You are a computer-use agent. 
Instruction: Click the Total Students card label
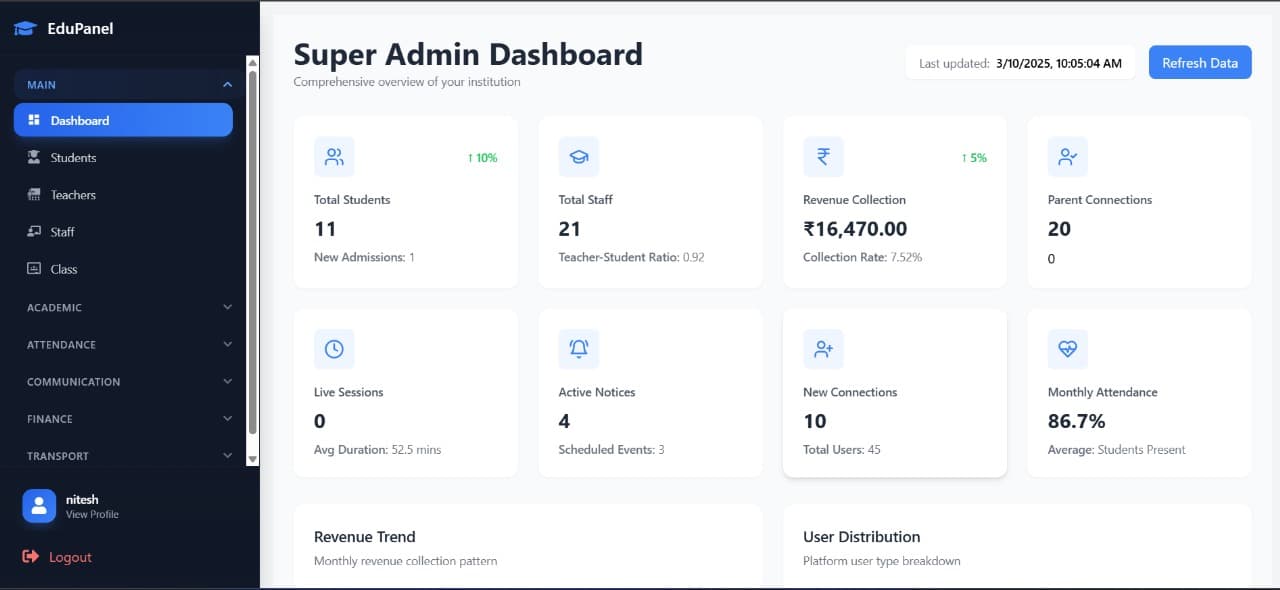(x=352, y=200)
